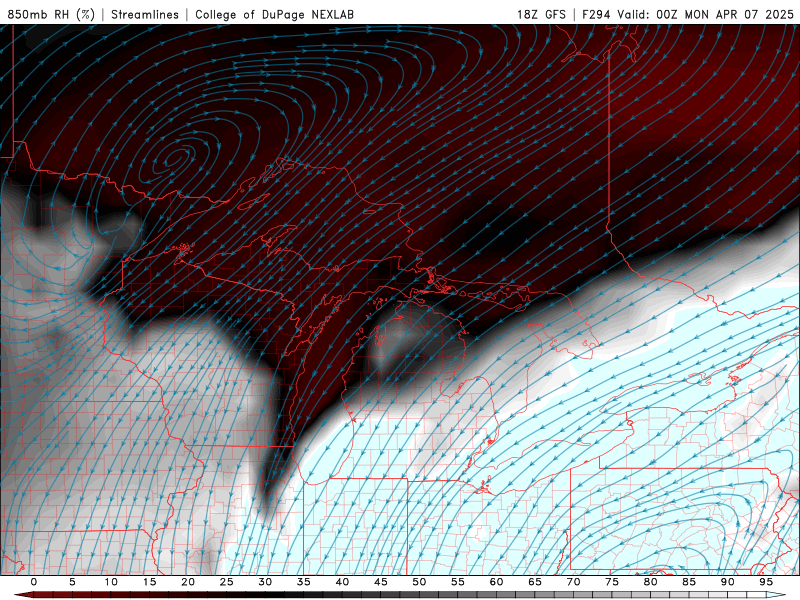Choose the "75" legend number
This screenshot has height=600, width=800.
point(612,582)
